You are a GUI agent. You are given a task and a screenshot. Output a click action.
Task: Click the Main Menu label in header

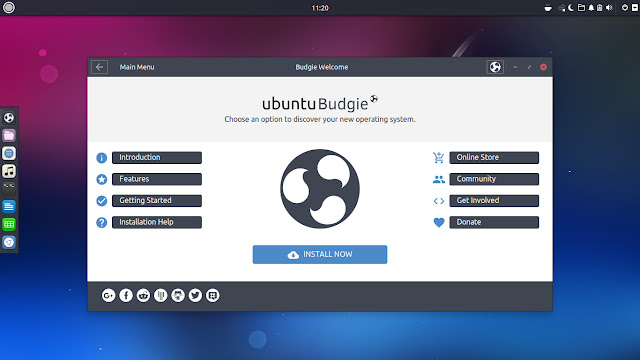[x=137, y=67]
